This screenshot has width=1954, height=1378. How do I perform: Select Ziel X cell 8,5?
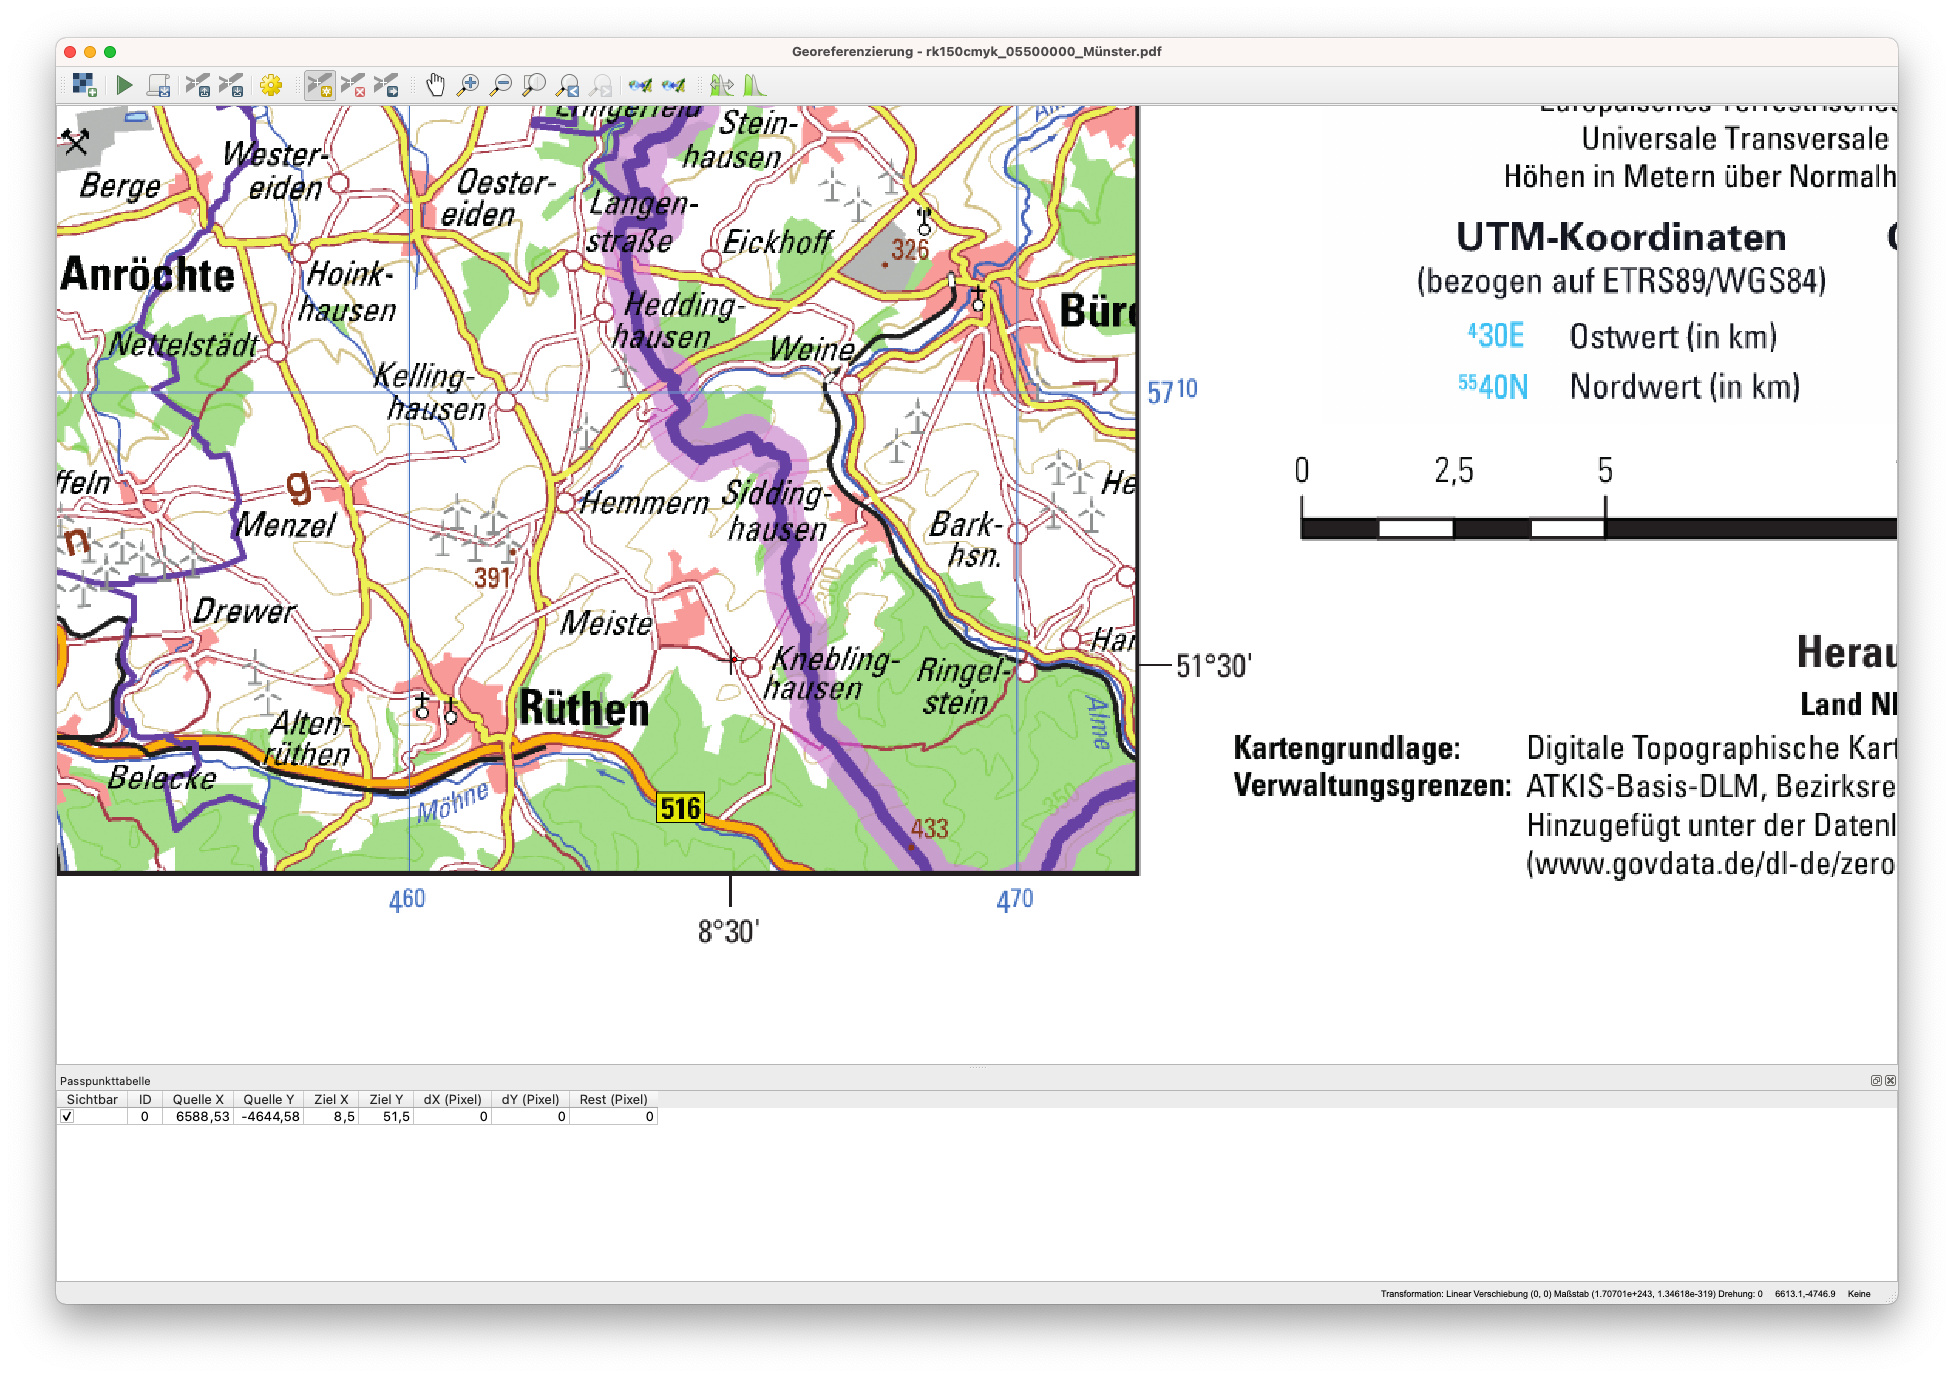click(x=331, y=1116)
